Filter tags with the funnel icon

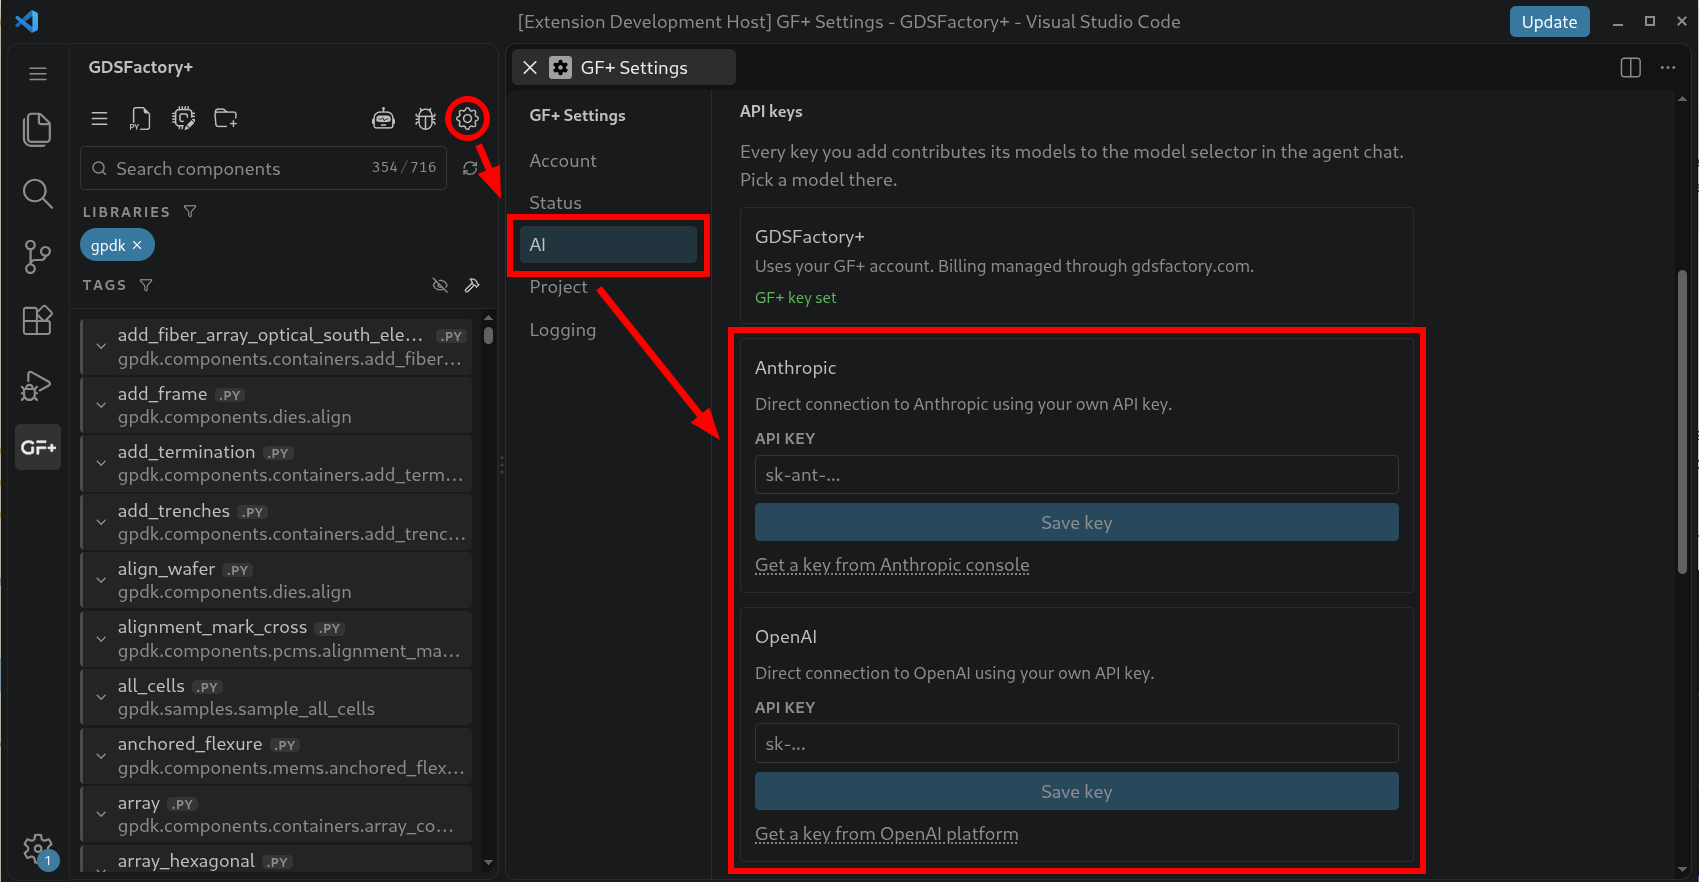[x=146, y=285]
